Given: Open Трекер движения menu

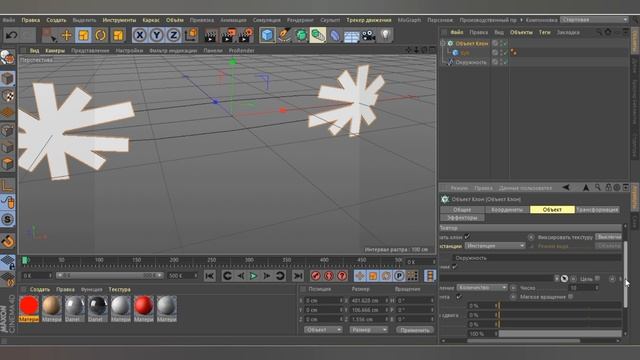Looking at the screenshot, I should pos(369,20).
